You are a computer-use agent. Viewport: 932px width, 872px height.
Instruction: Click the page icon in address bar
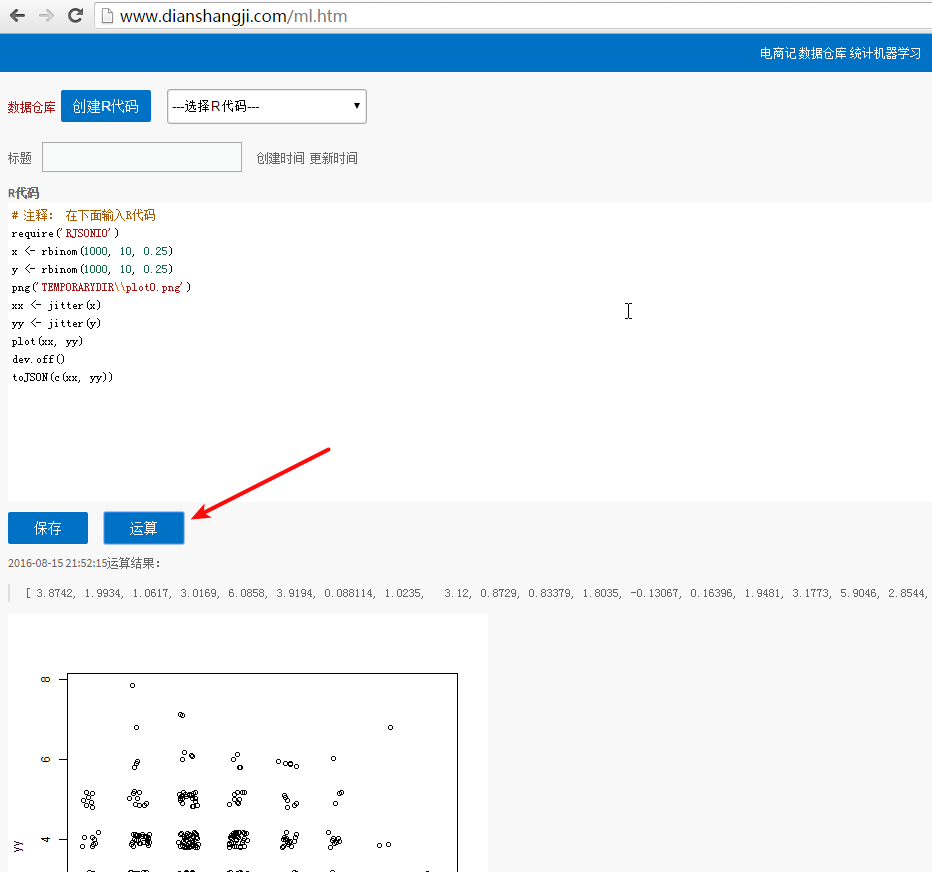click(x=107, y=16)
